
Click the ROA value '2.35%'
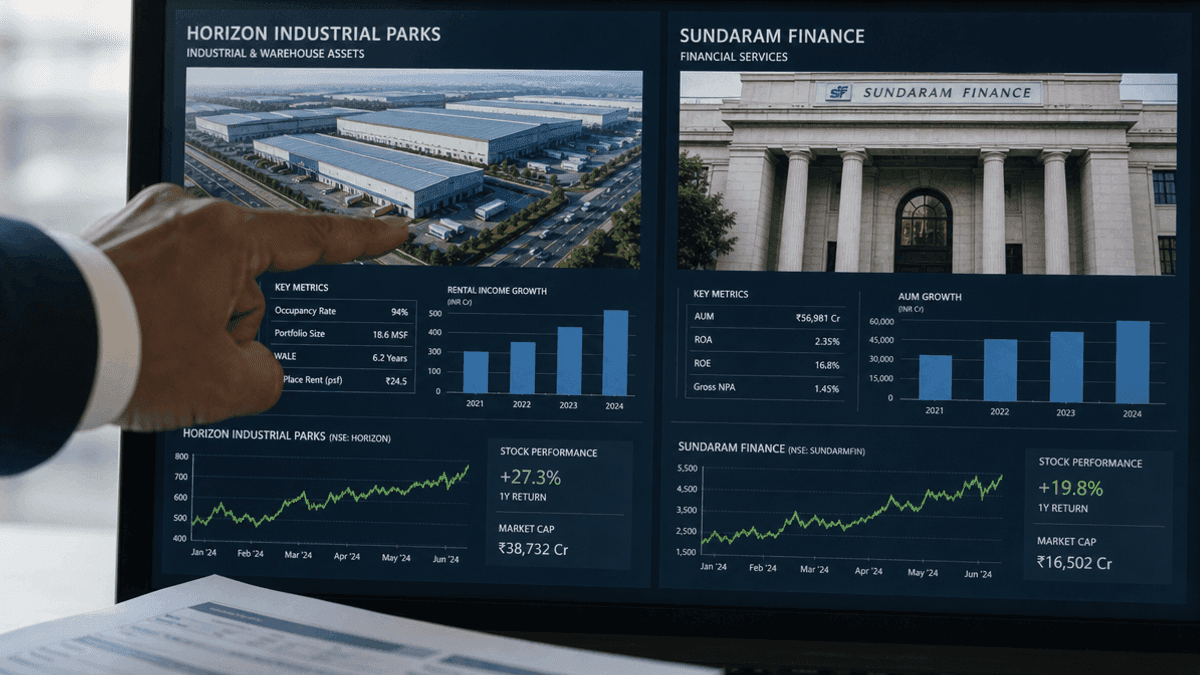pyautogui.click(x=827, y=341)
